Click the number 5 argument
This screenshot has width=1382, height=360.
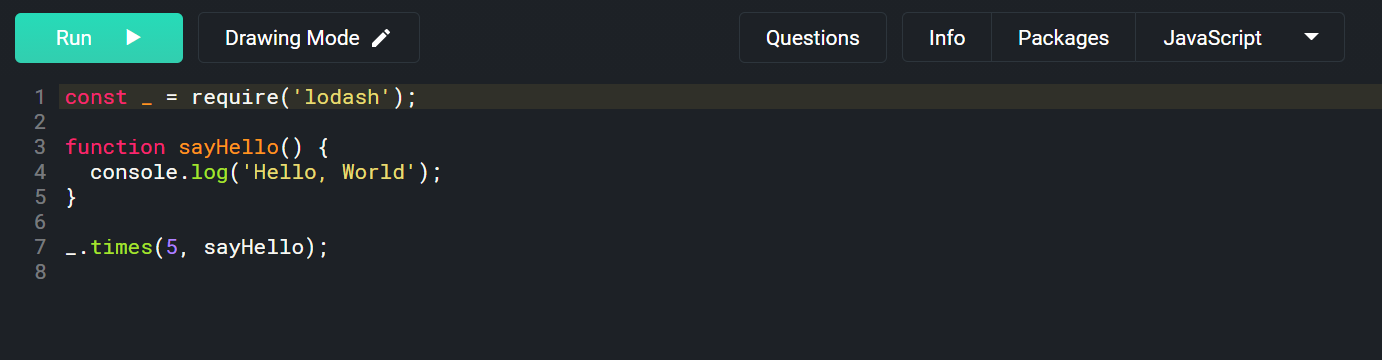point(172,247)
